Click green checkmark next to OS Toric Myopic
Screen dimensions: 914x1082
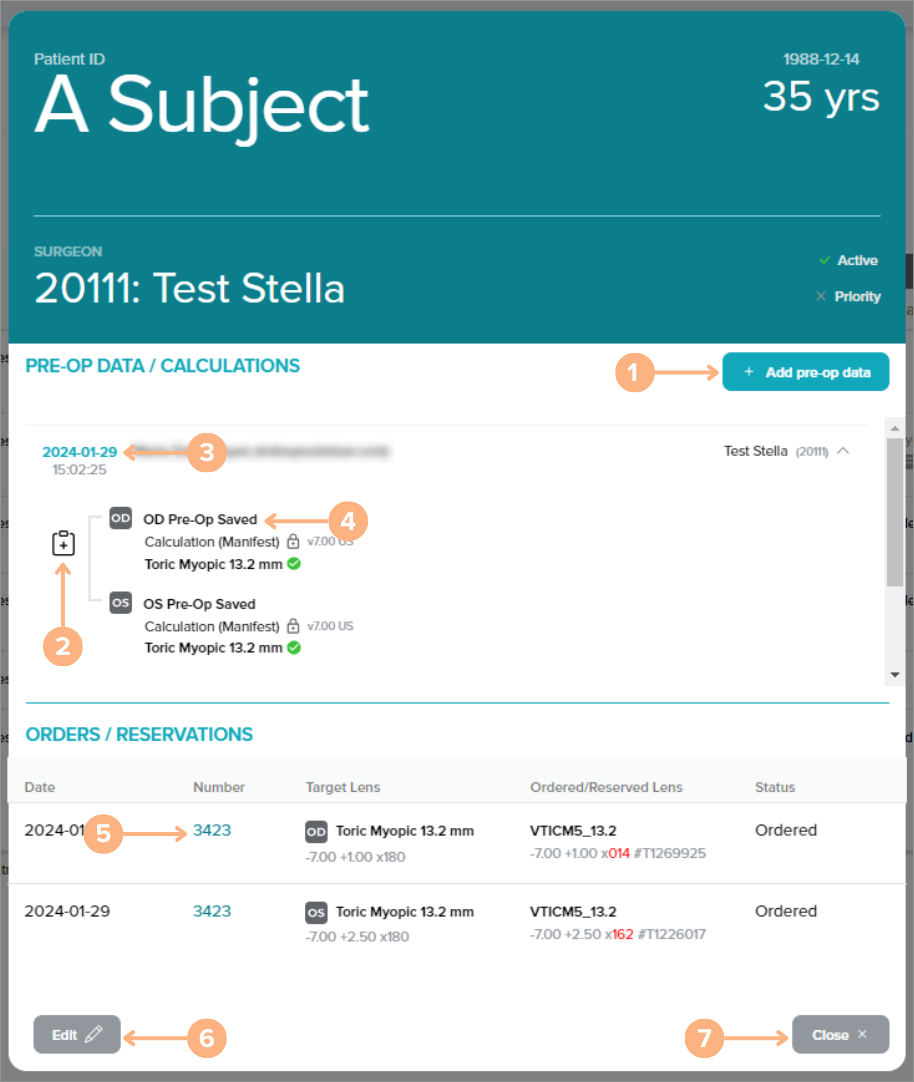pos(294,648)
